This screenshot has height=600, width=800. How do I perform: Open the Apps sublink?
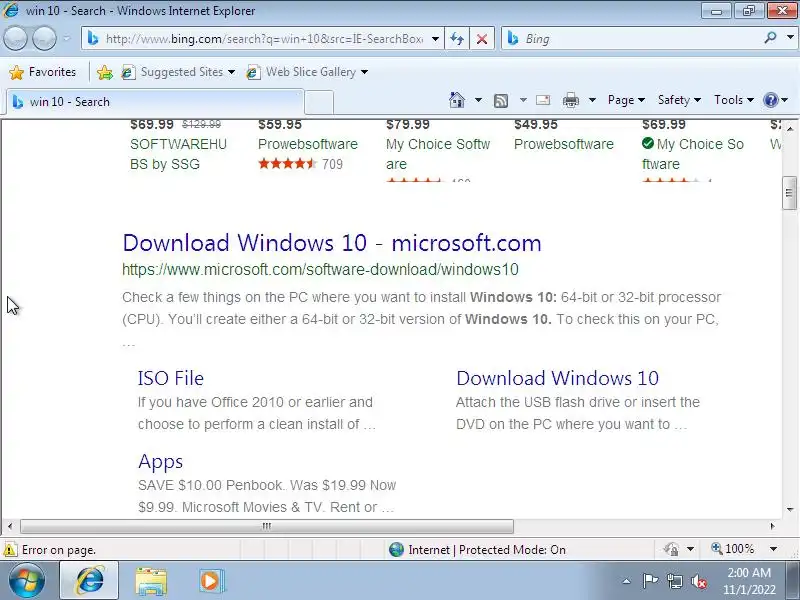pos(160,461)
